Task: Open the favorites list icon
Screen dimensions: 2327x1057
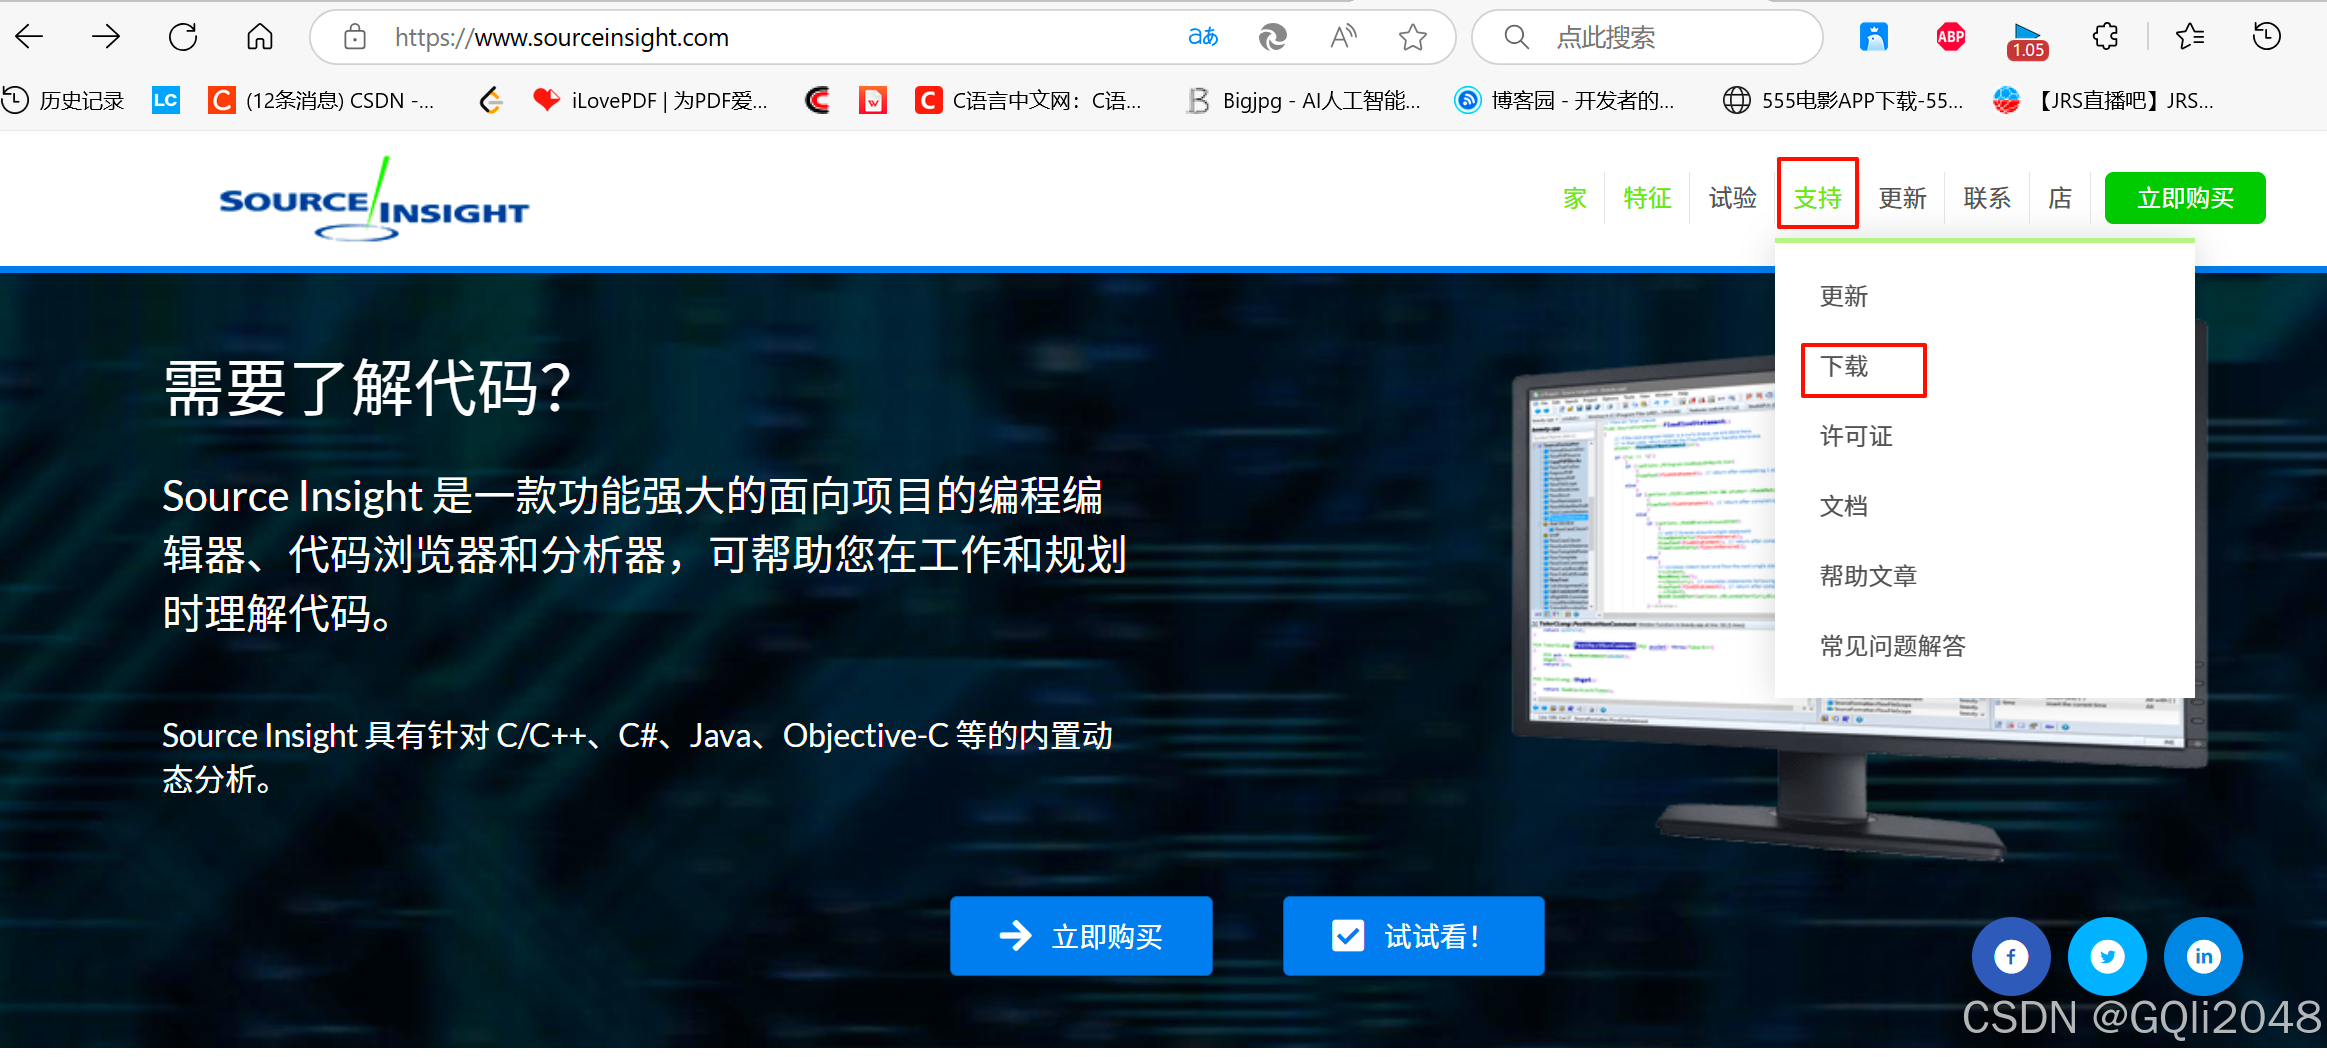Action: coord(2190,37)
